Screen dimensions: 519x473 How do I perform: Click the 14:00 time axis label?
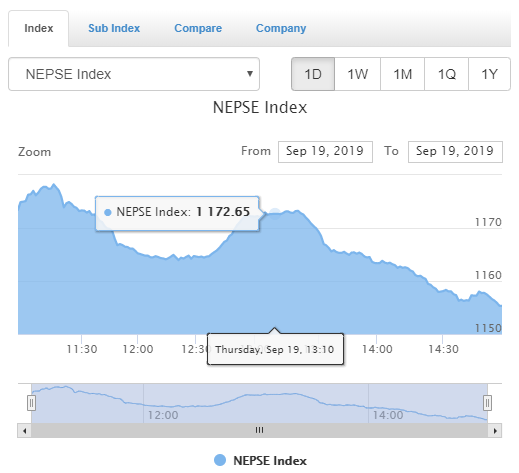click(377, 349)
